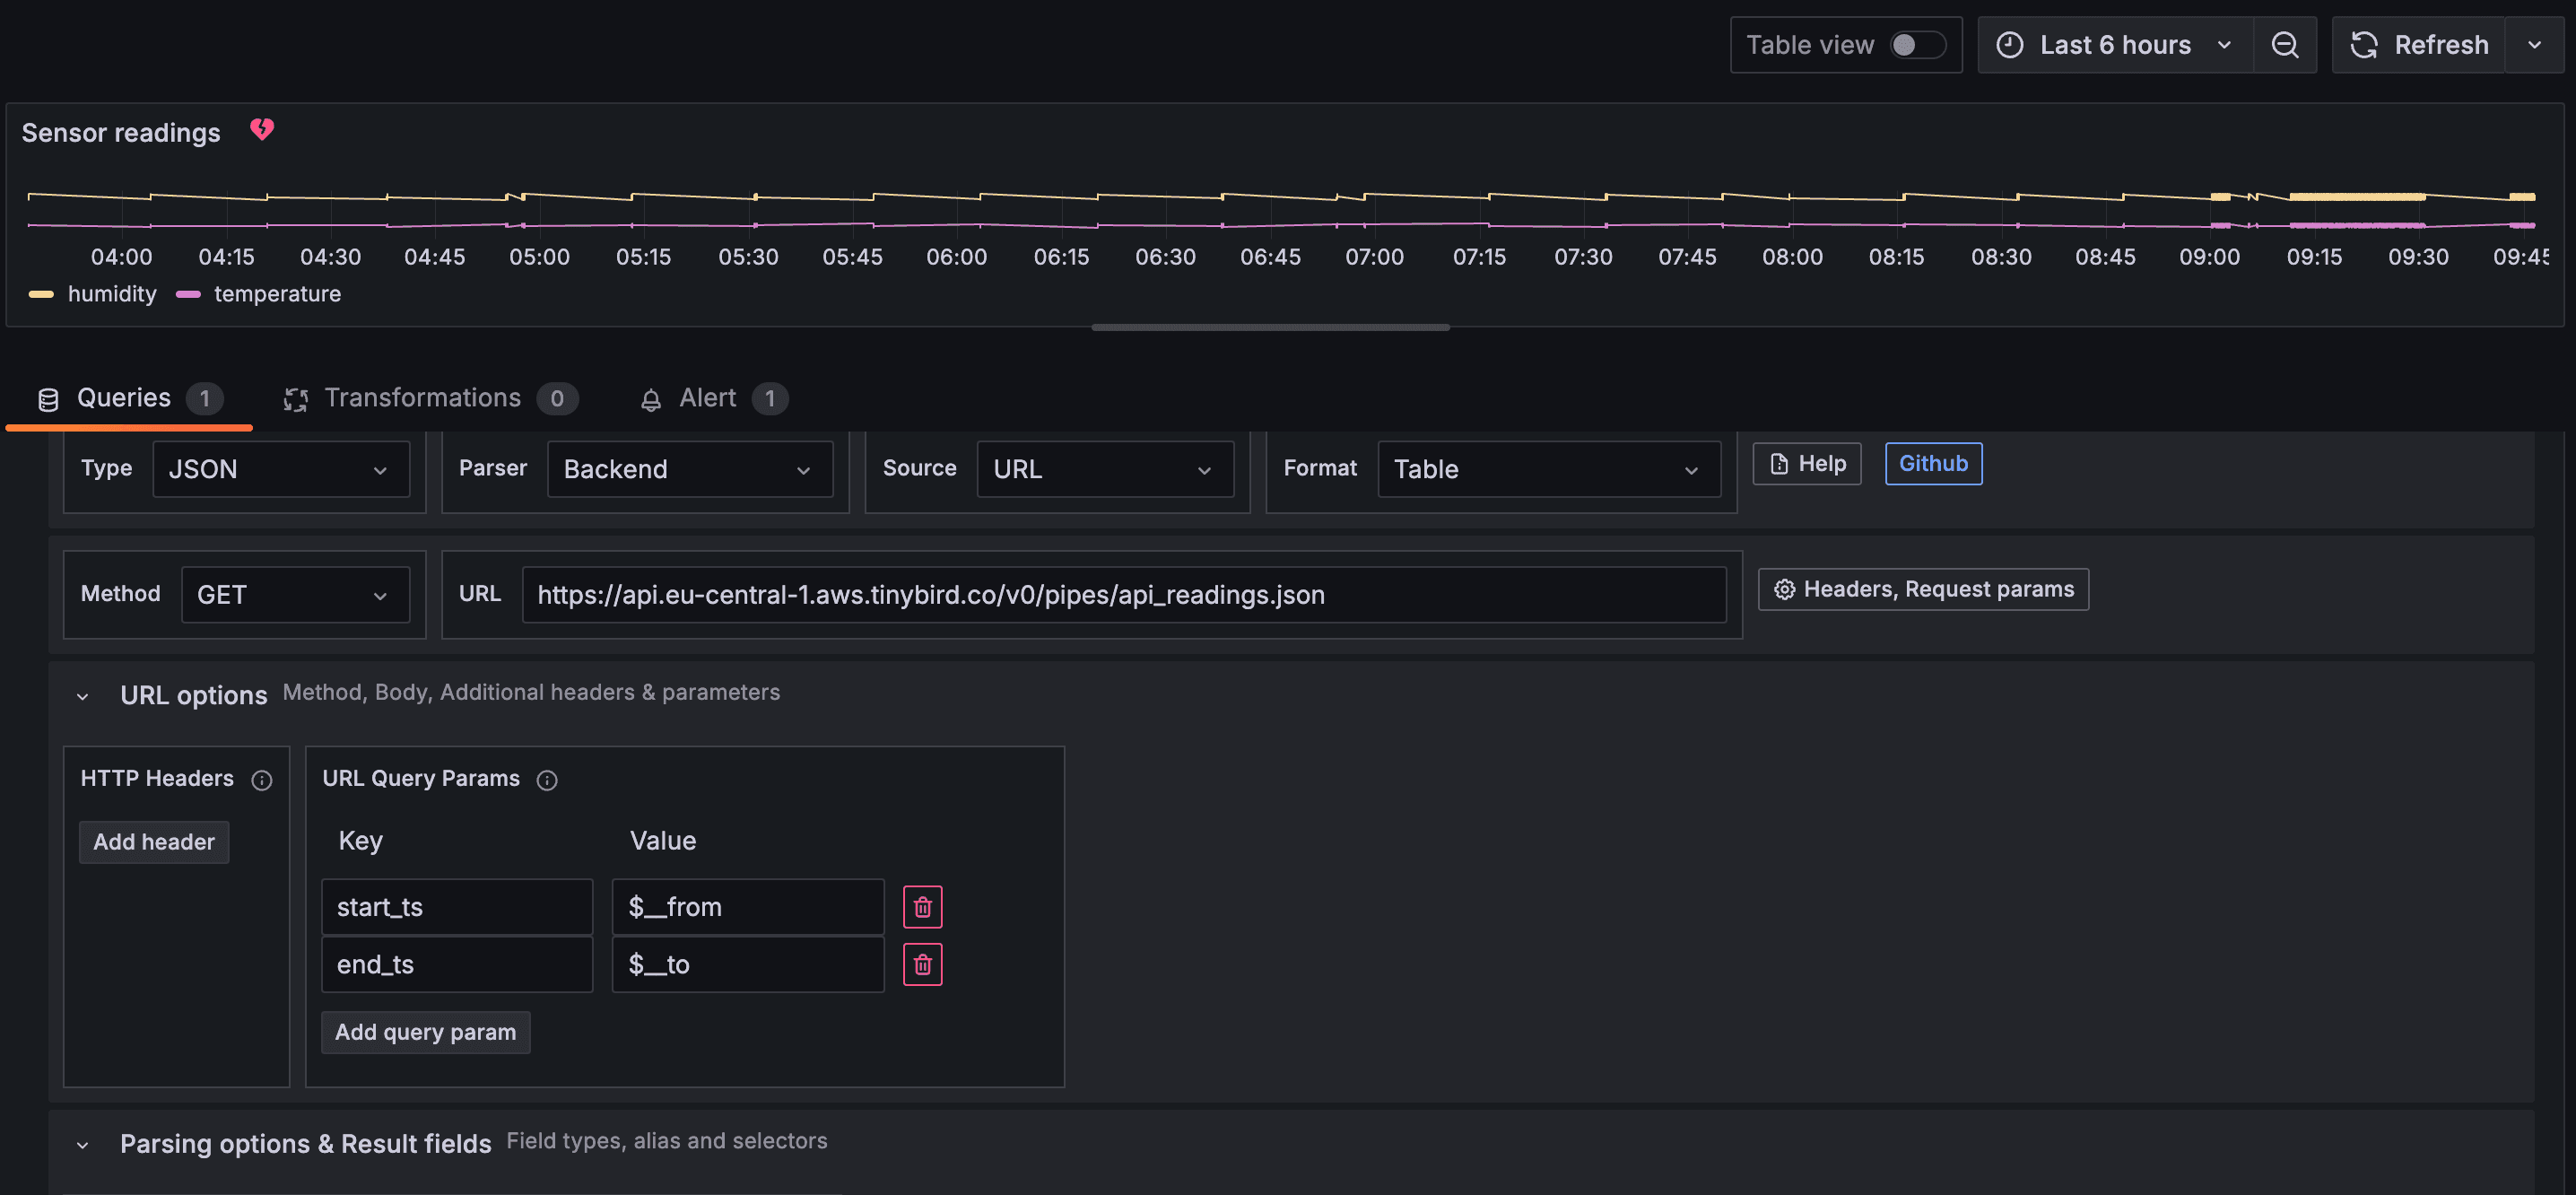This screenshot has height=1195, width=2576.
Task: Open the refresh interval dropdown arrow
Action: [x=2534, y=45]
